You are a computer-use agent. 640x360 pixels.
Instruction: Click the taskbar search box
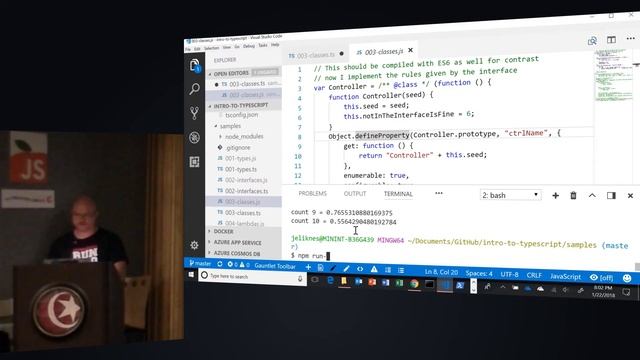click(252, 277)
